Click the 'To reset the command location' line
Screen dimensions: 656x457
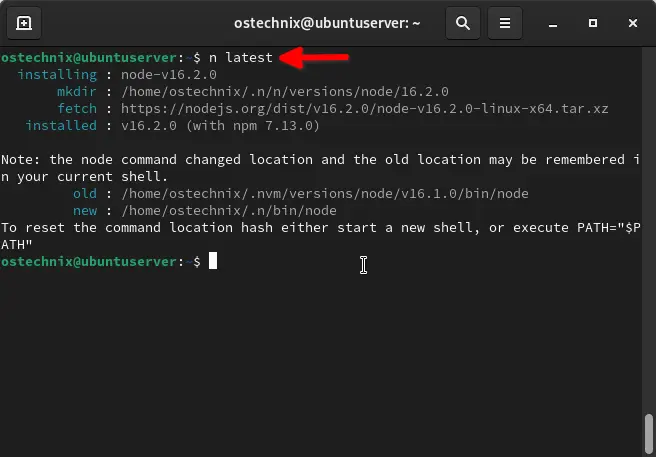point(320,236)
